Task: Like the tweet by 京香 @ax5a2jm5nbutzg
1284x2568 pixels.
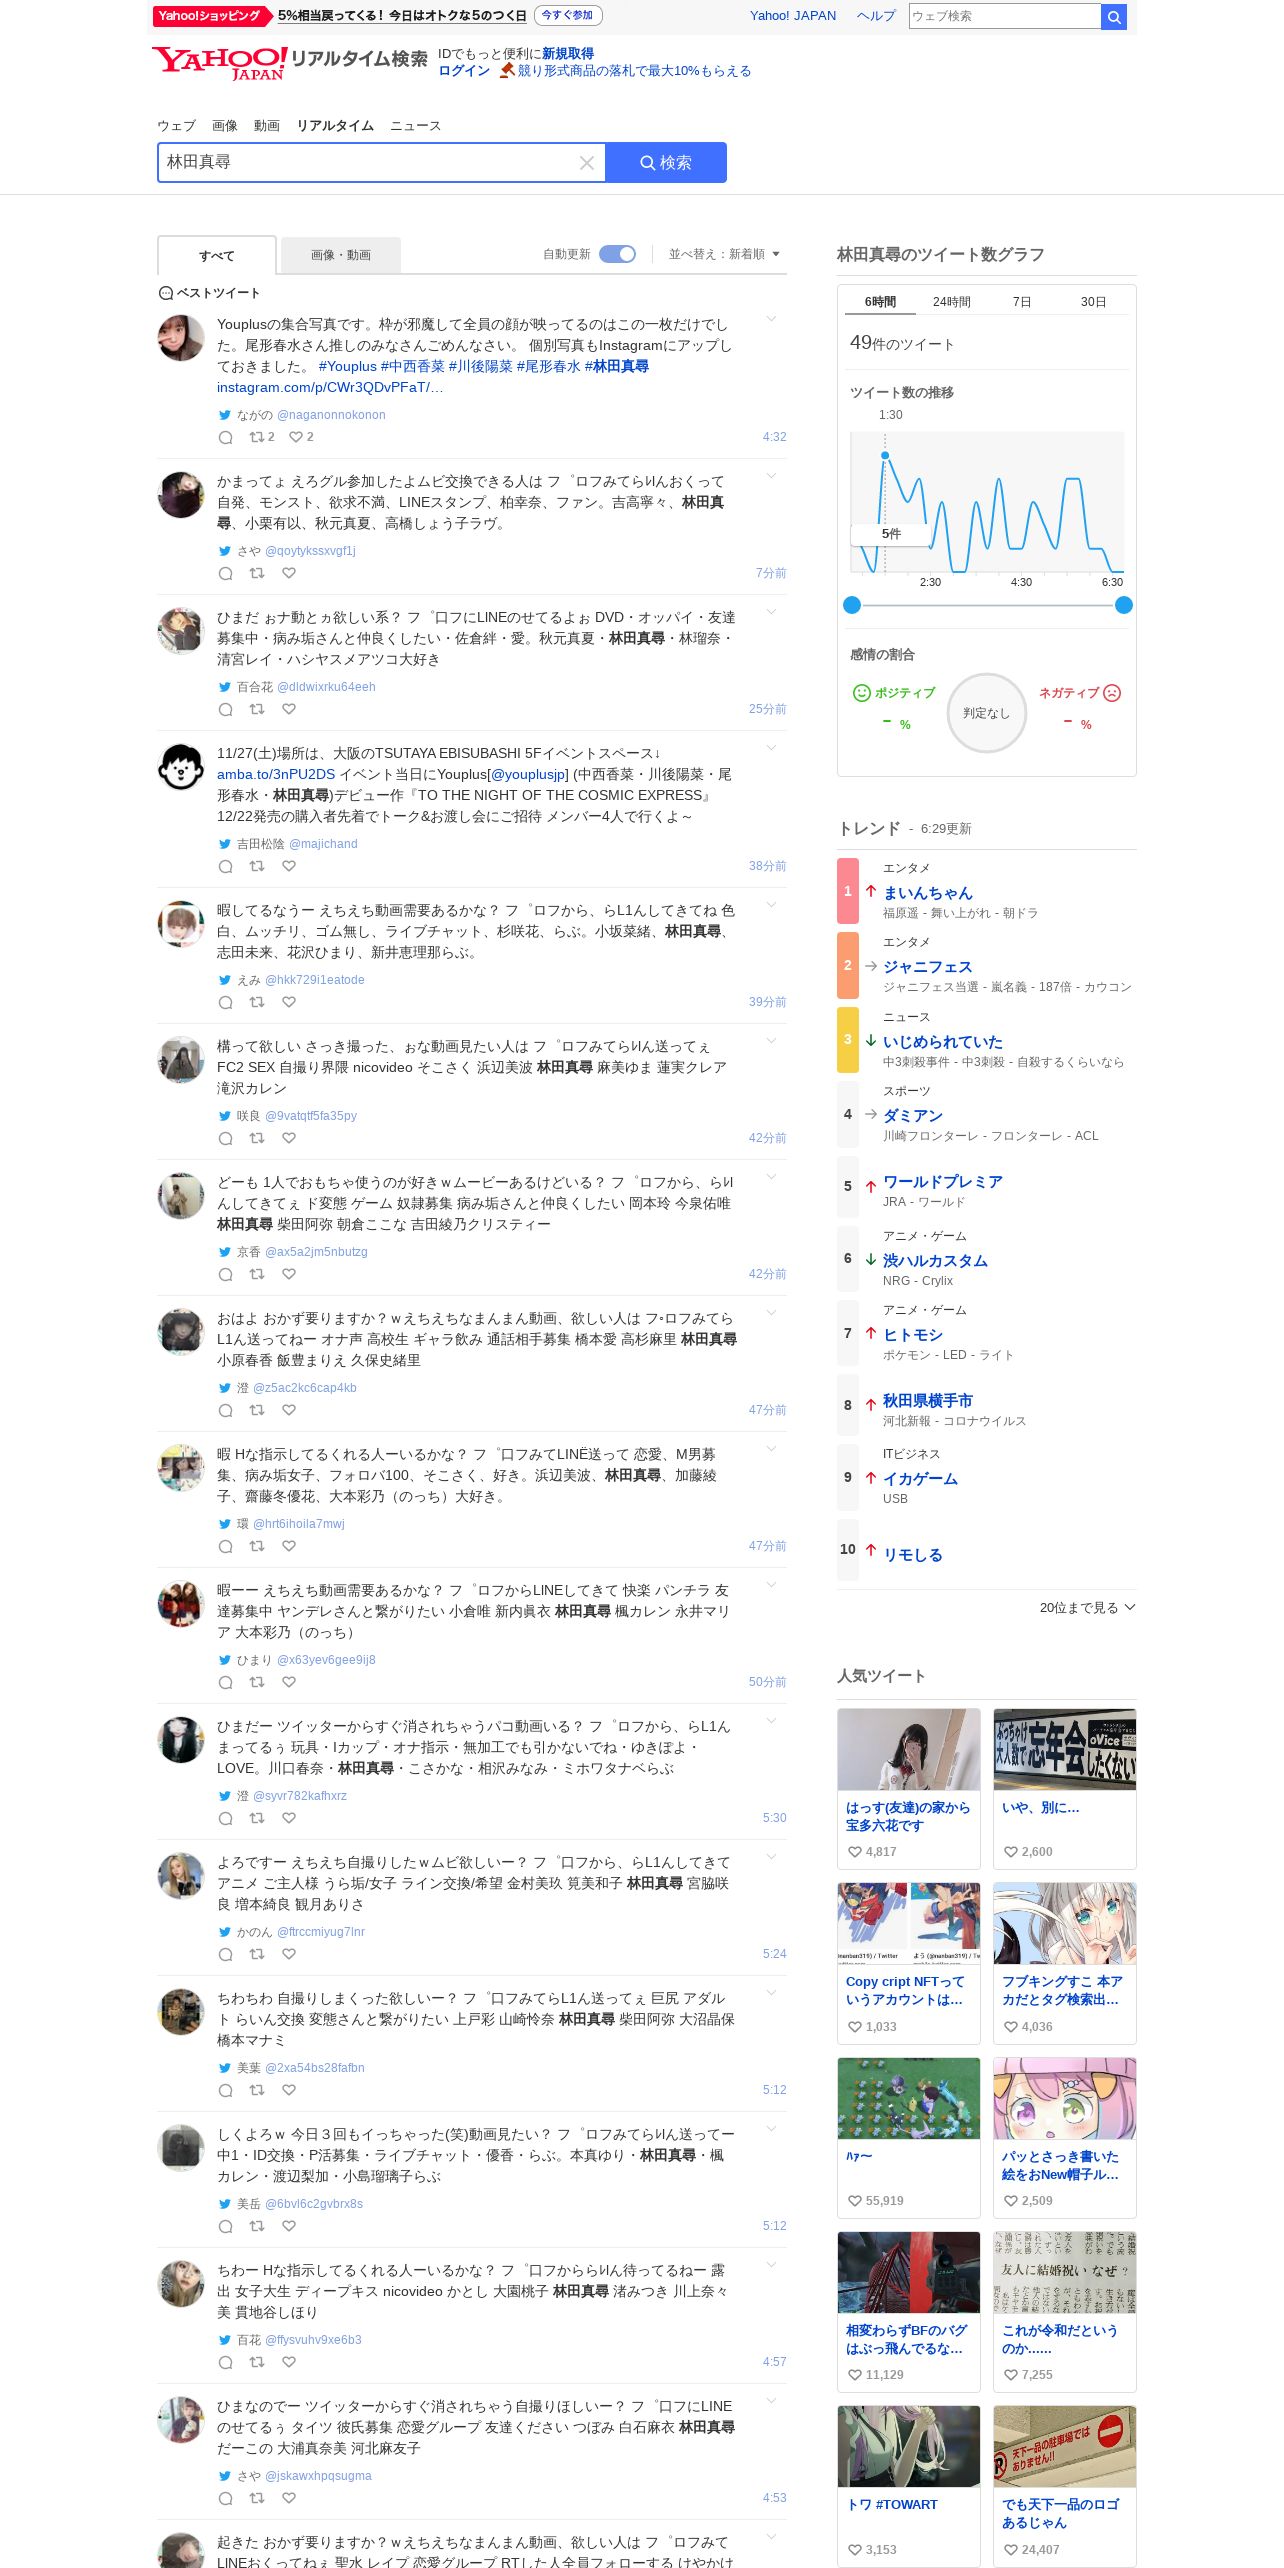Action: click(289, 1274)
